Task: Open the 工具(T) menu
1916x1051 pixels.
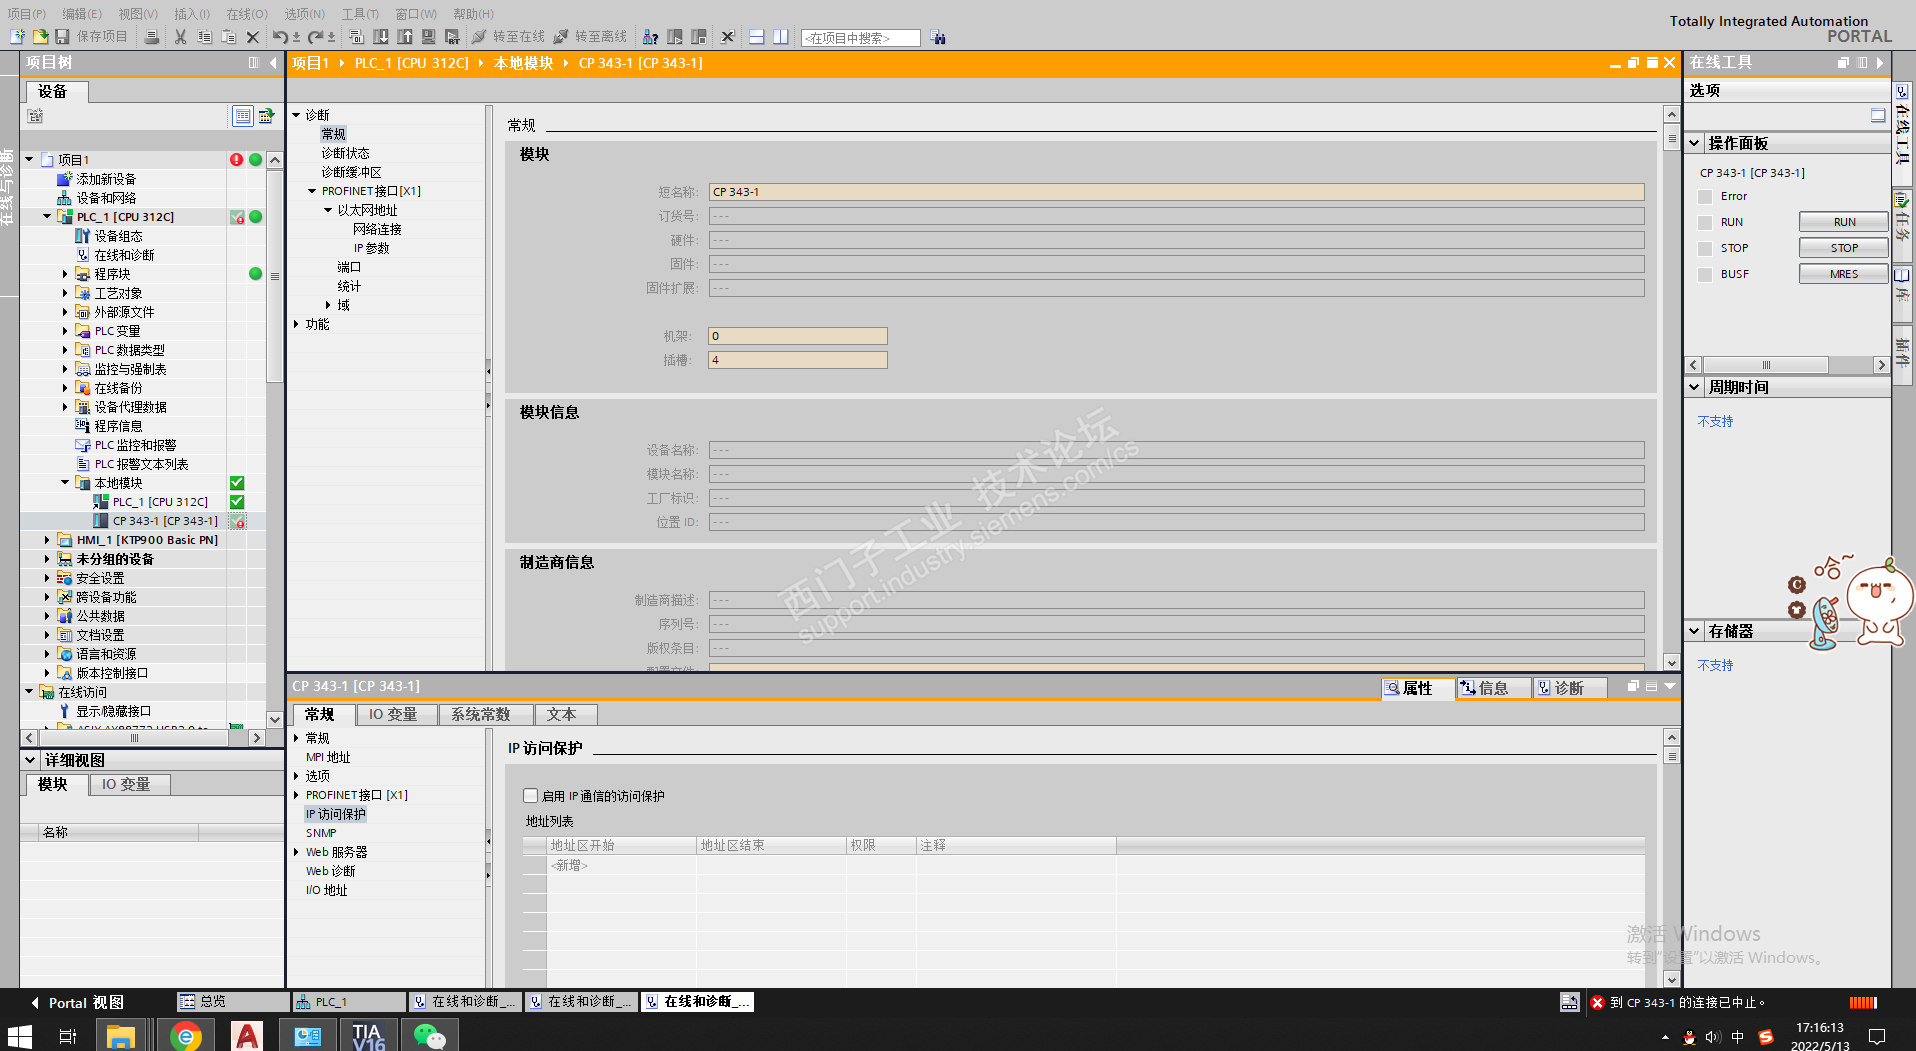Action: tap(360, 14)
